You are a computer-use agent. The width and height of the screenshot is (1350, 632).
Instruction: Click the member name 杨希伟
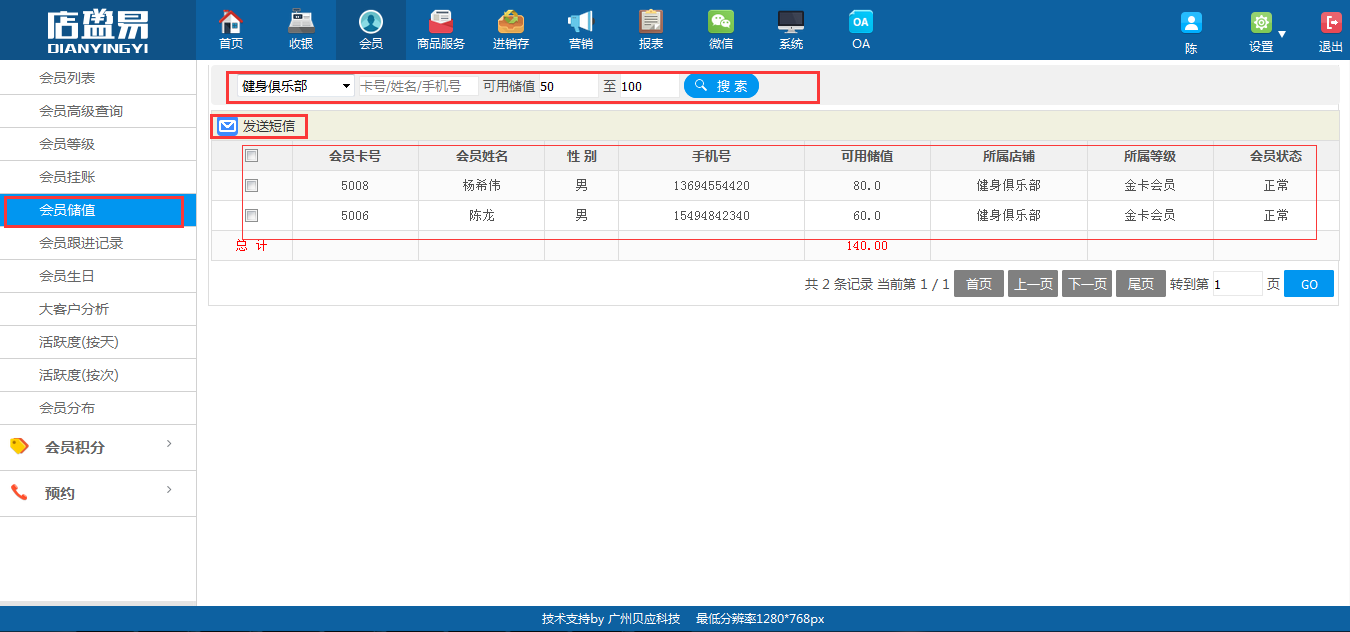pyautogui.click(x=482, y=186)
